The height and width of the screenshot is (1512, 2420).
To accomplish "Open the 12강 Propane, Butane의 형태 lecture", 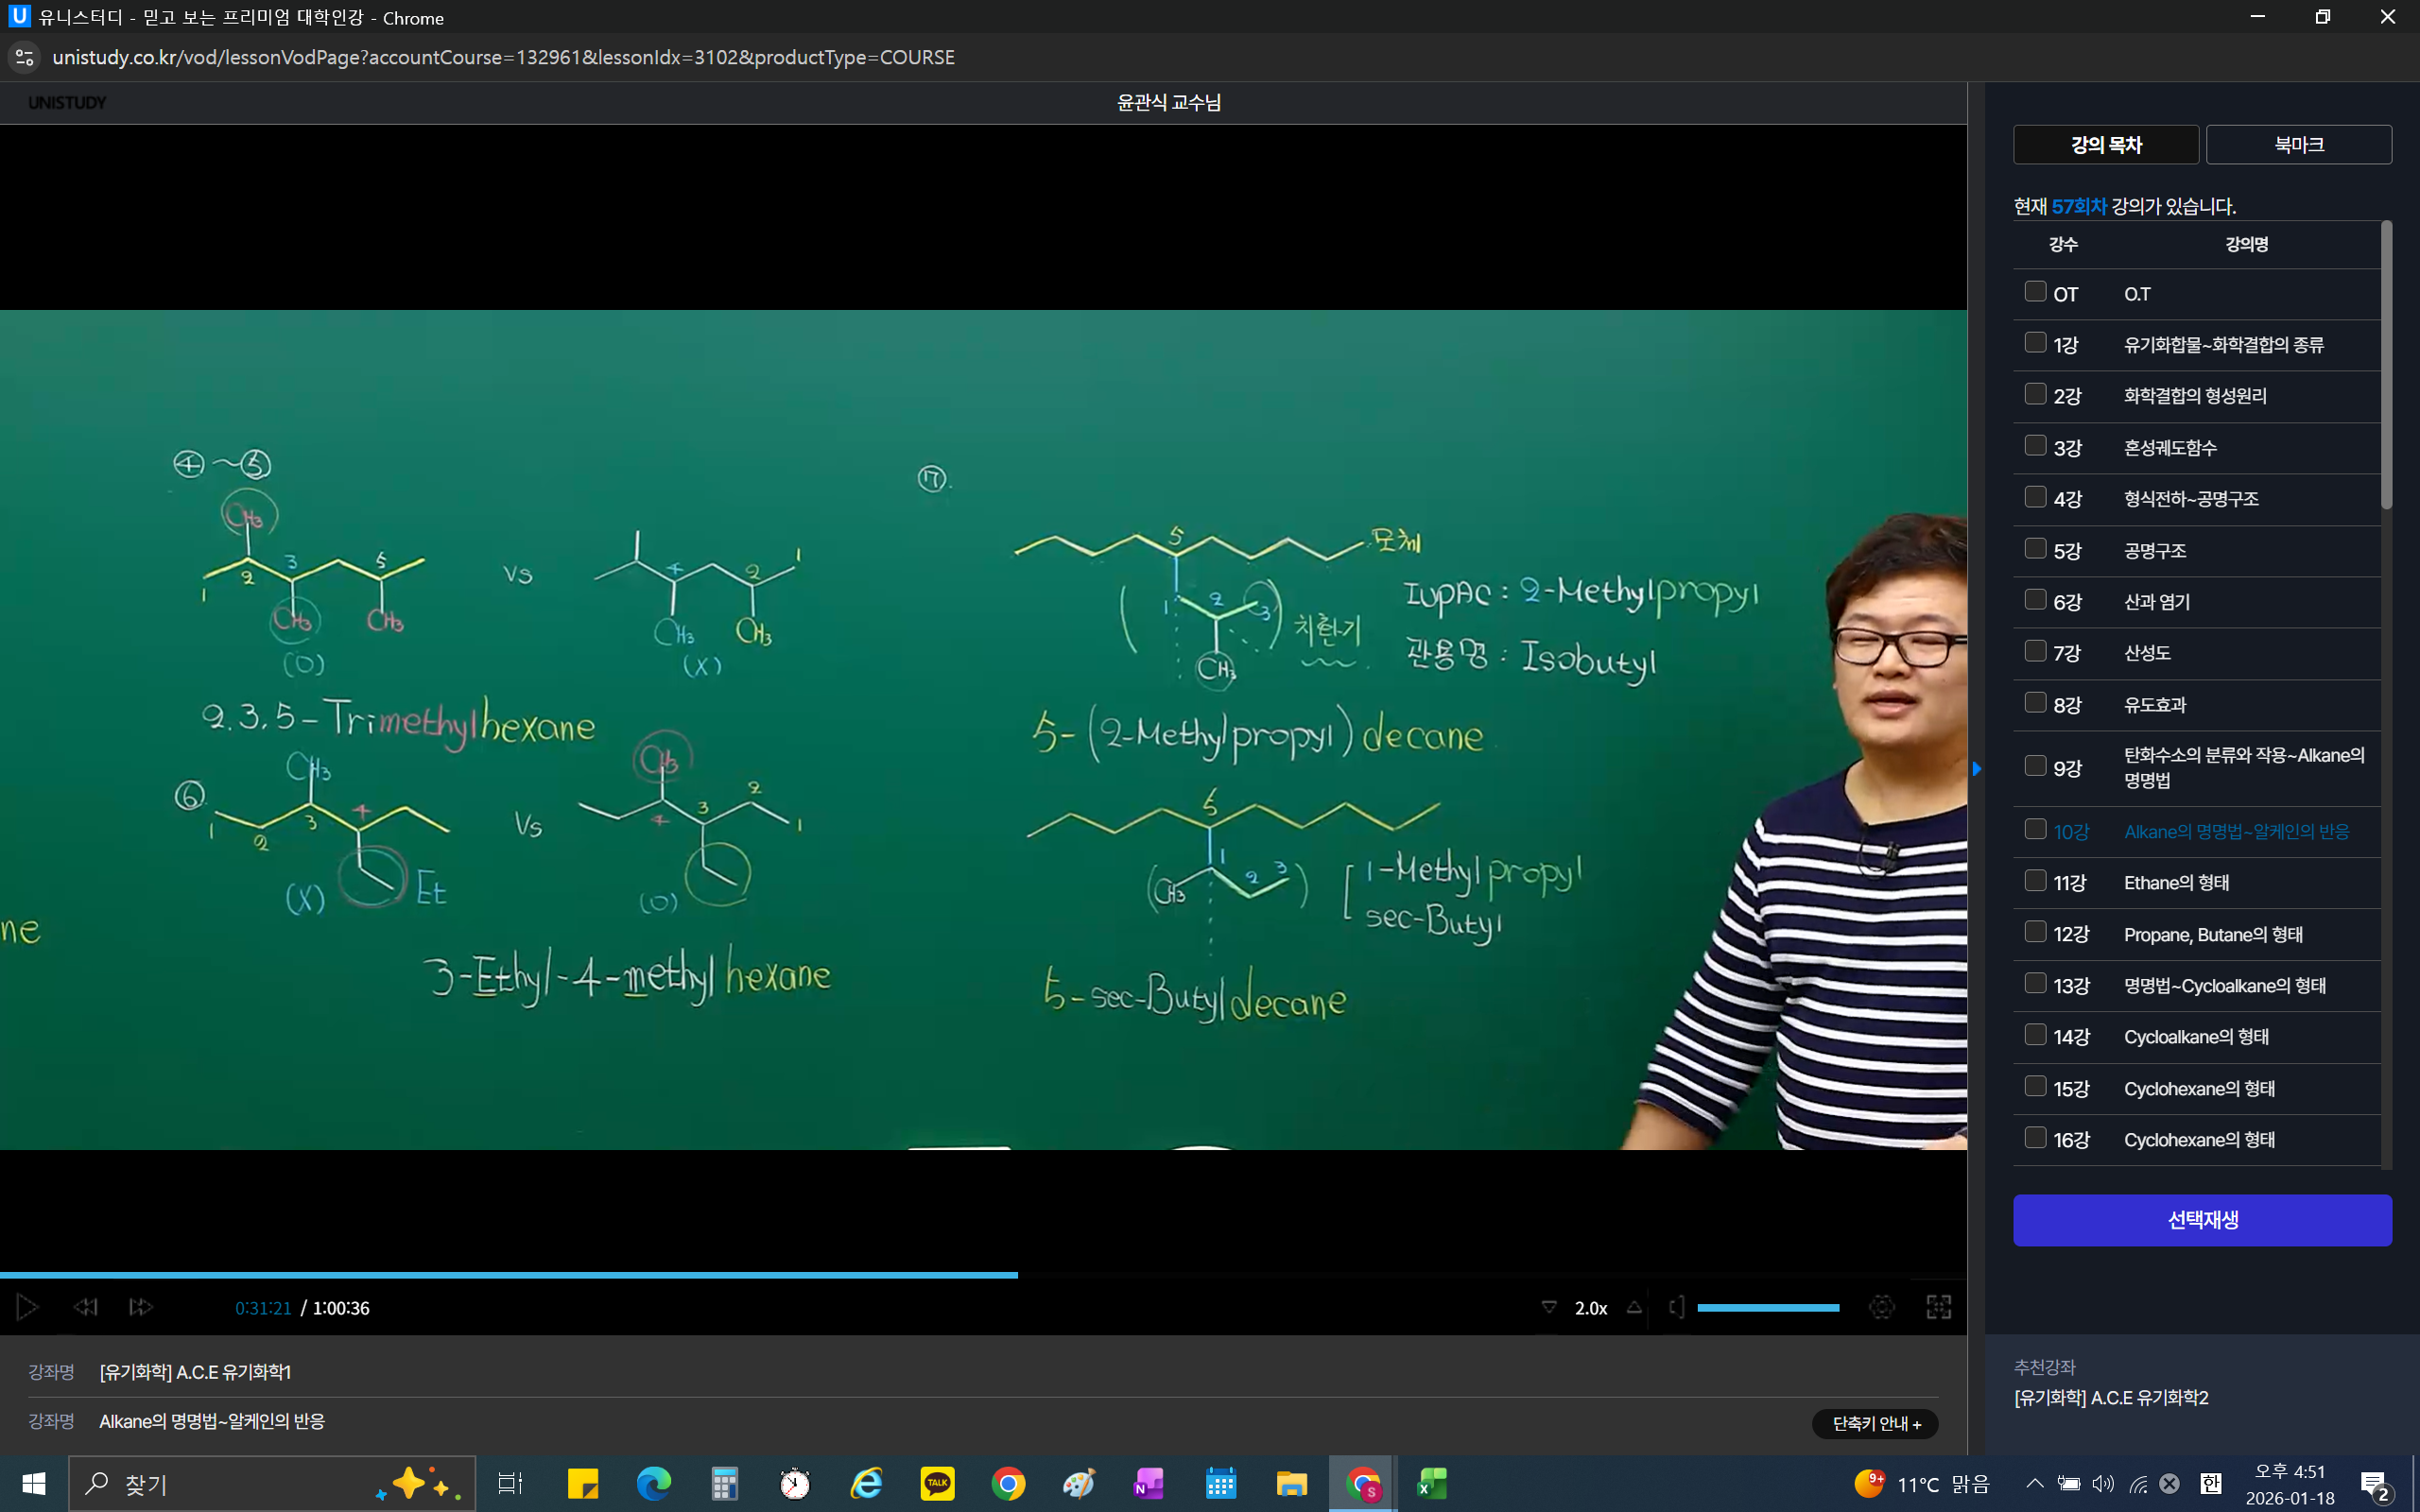I will 2212,934.
